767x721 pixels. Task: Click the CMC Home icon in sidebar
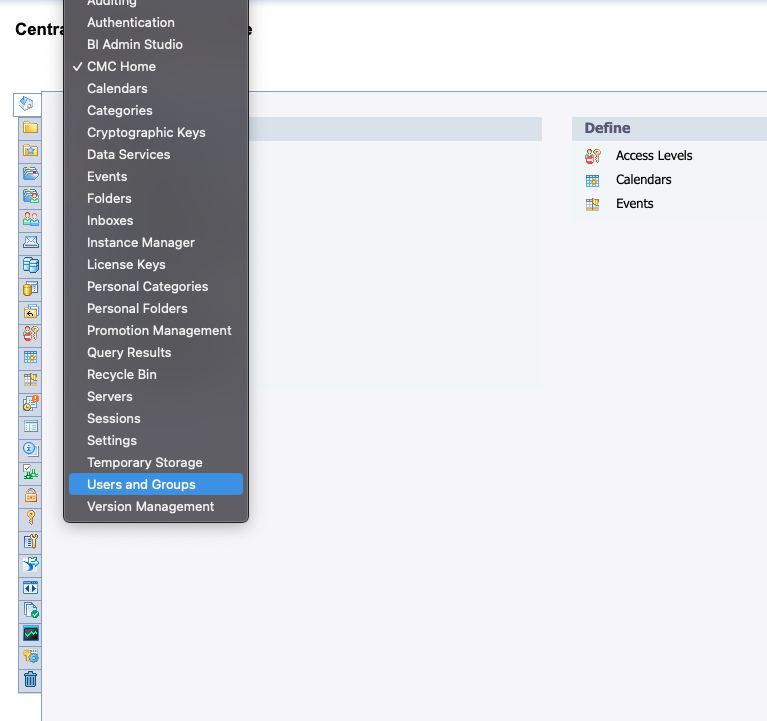[27, 104]
